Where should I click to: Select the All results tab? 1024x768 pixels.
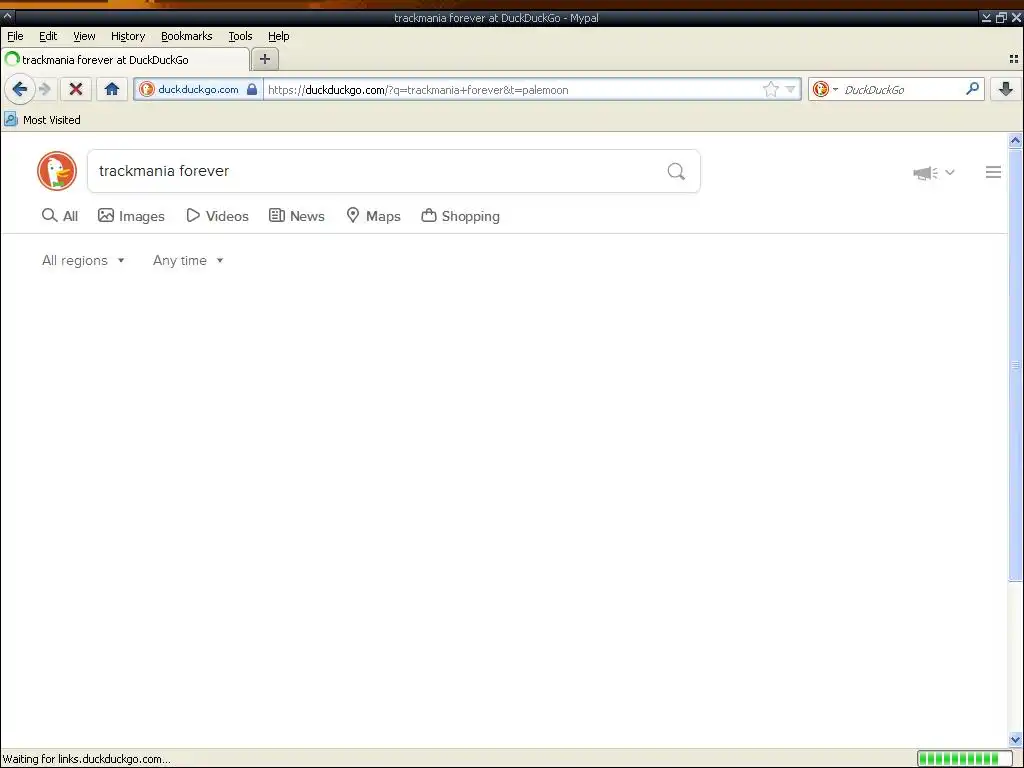click(59, 216)
